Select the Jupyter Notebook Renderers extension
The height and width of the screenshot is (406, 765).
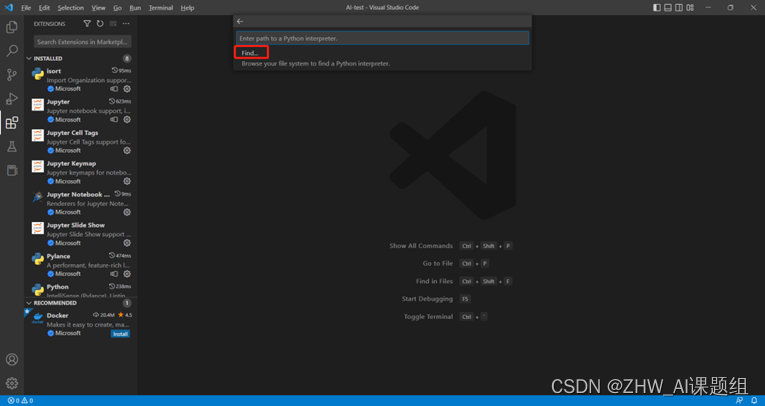pos(81,203)
